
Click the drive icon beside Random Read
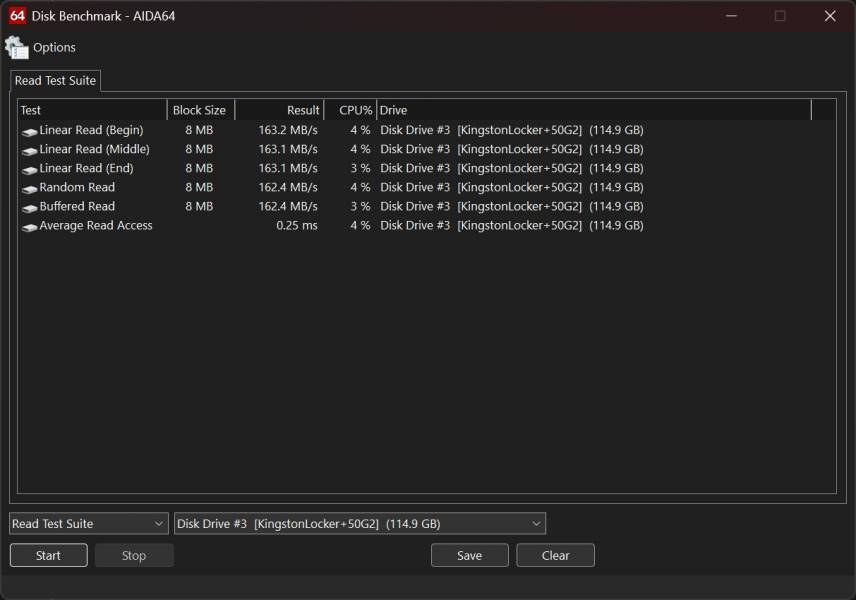pyautogui.click(x=29, y=188)
